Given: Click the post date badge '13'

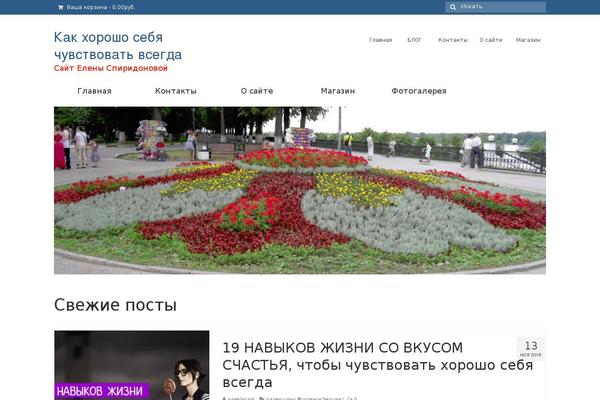Looking at the screenshot, I should (x=531, y=348).
